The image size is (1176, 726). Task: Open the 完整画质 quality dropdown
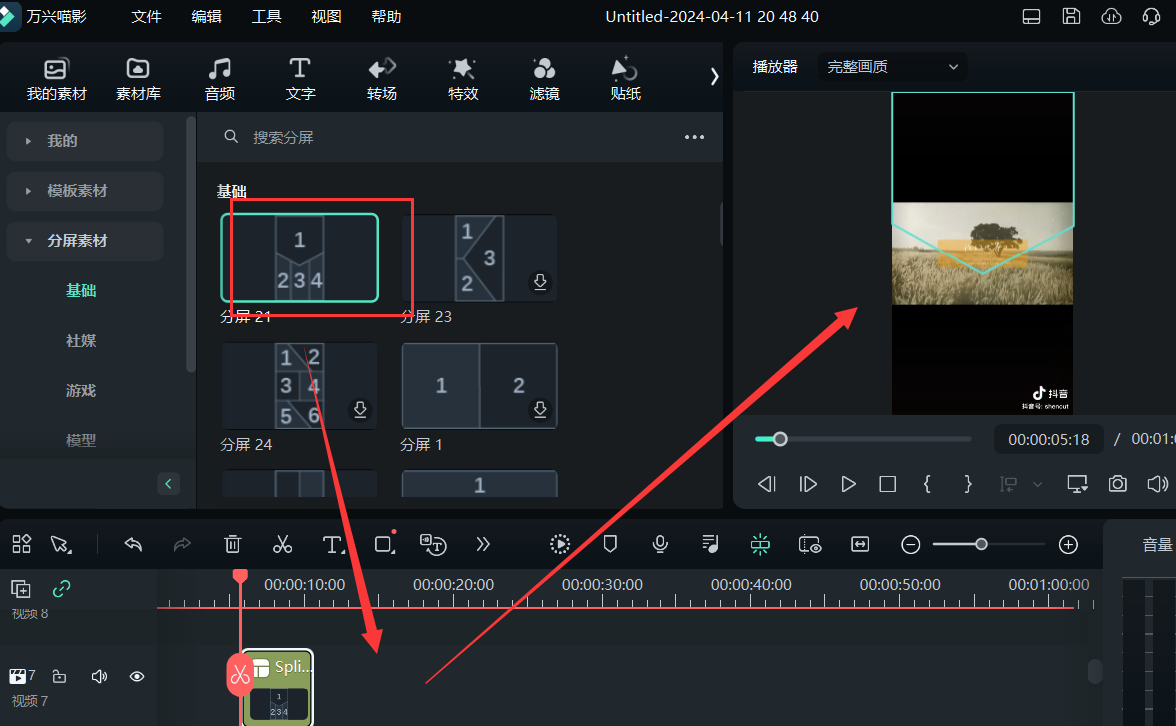tap(892, 67)
